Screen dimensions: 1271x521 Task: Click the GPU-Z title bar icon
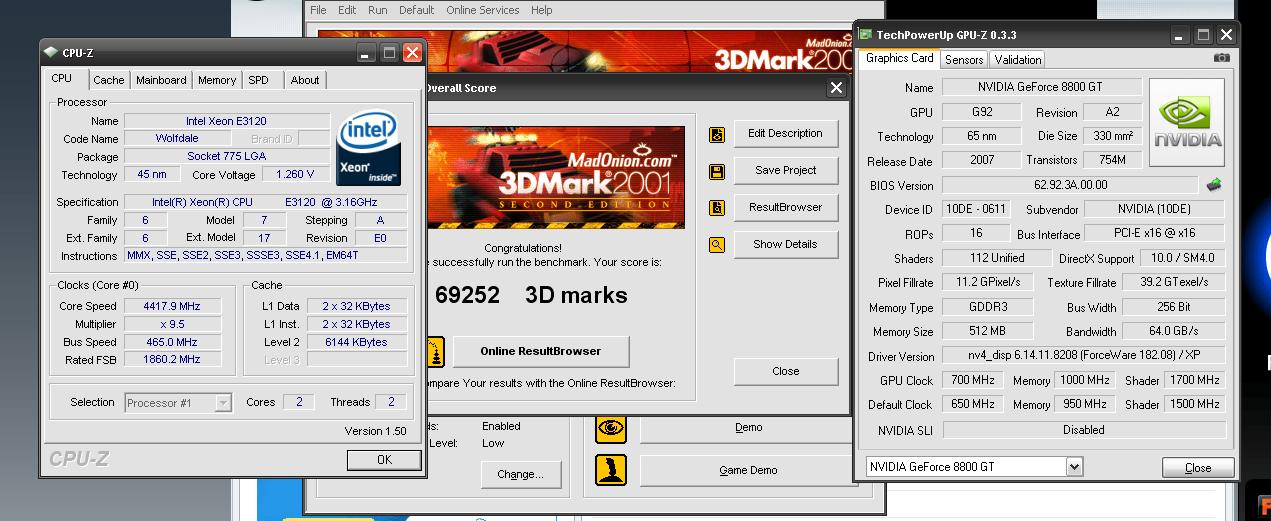[866, 35]
